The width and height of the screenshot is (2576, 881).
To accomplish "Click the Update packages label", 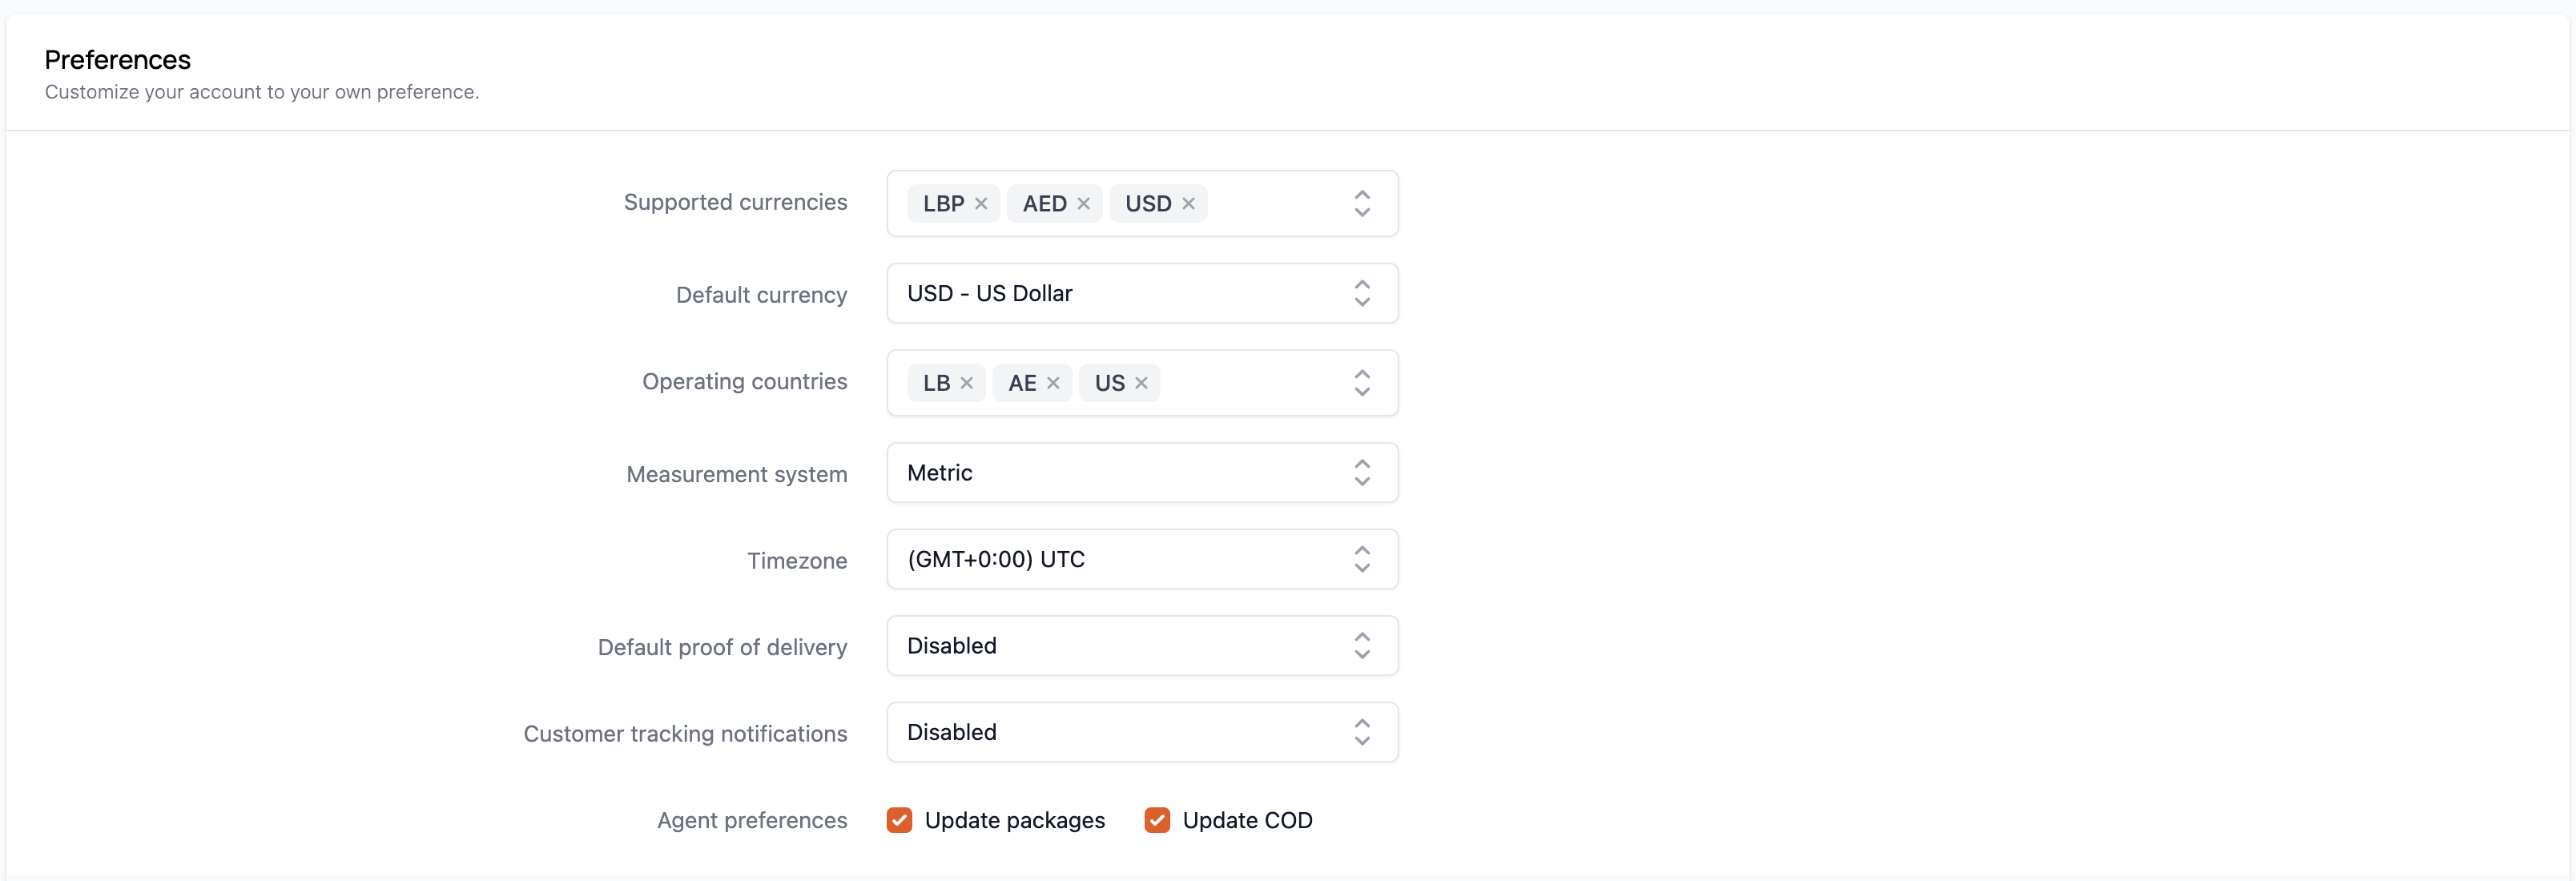I will [1014, 820].
